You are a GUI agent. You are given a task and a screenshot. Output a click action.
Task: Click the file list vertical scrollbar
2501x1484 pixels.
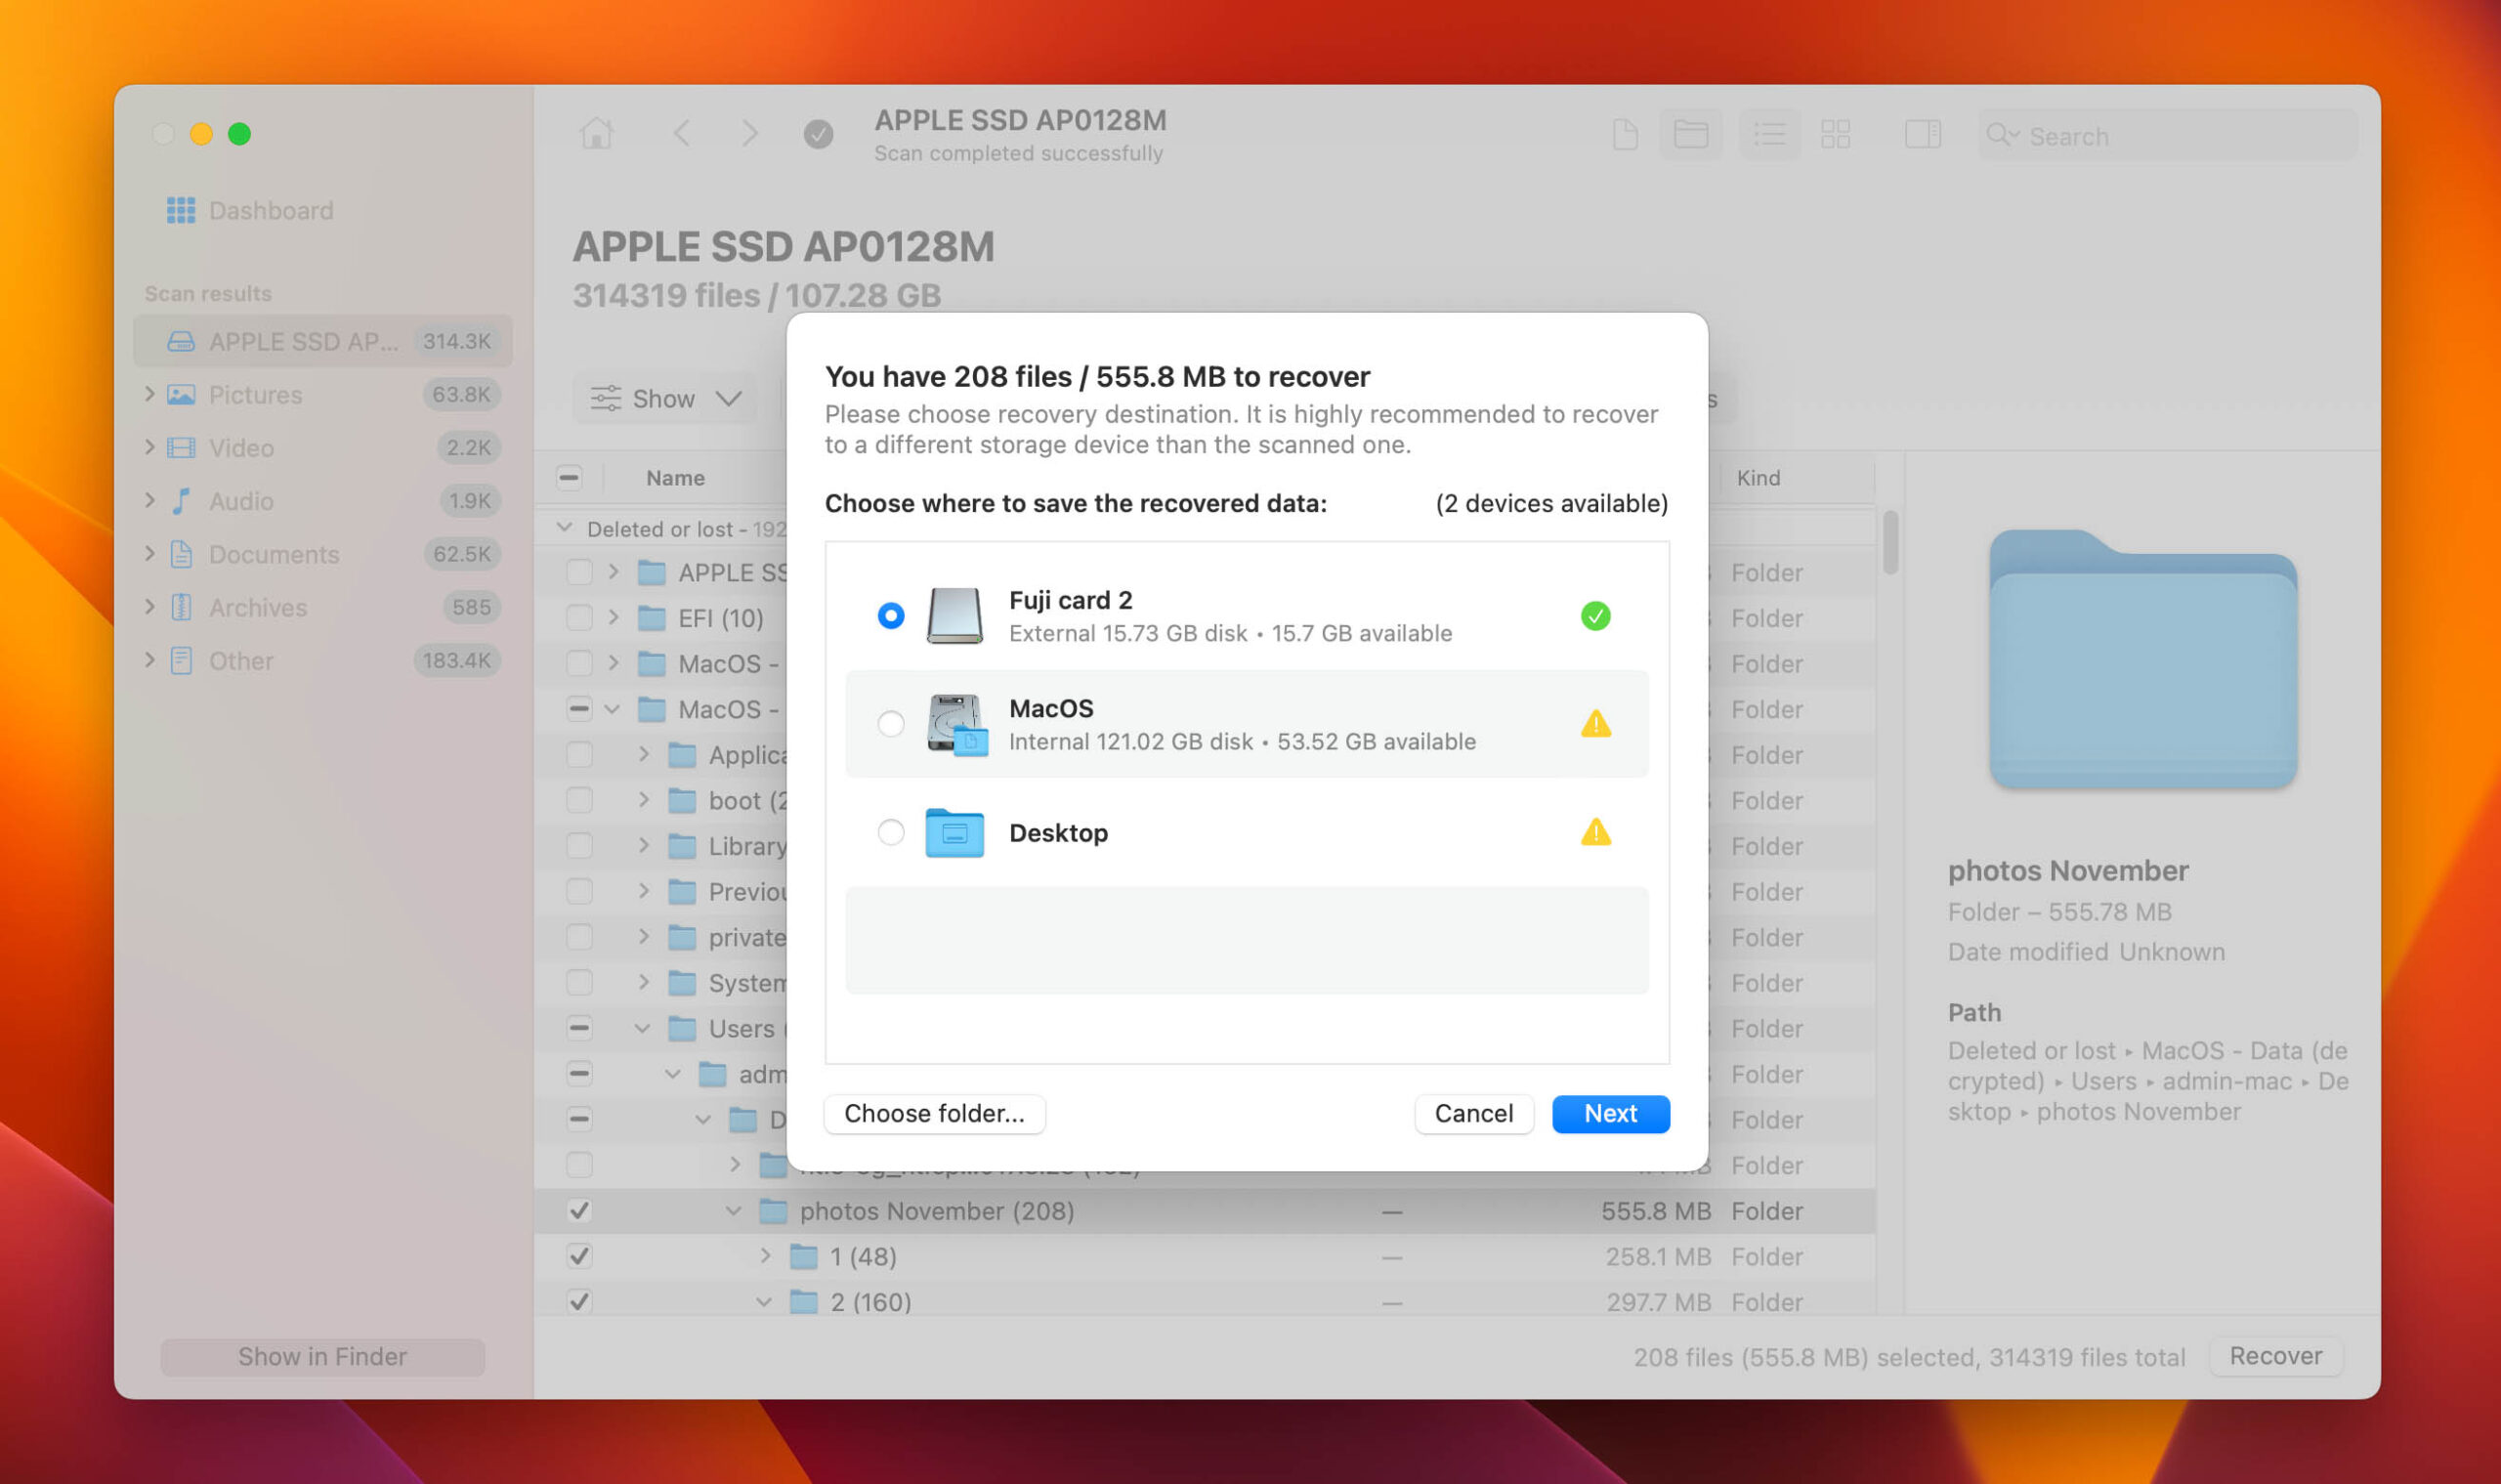pyautogui.click(x=1889, y=542)
